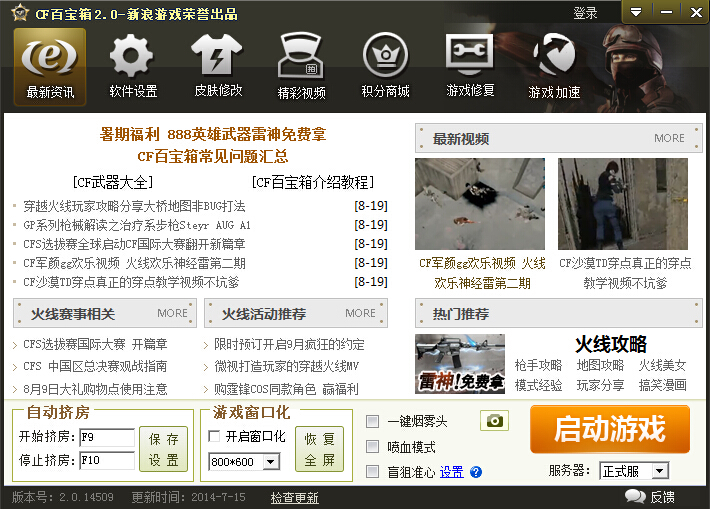Open news item CF沙漠TD穿点真正的穿点教学视频不坑爹
The image size is (710, 509).
pos(131,283)
